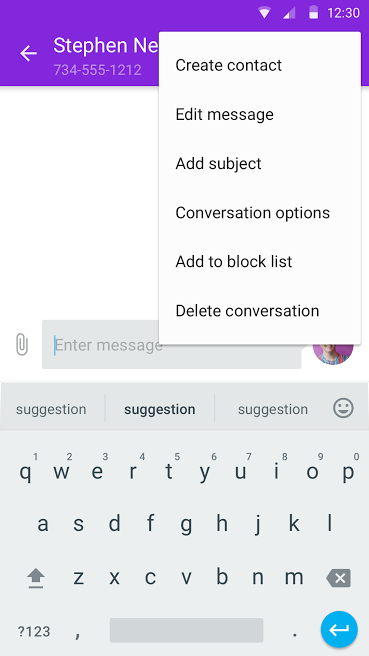Tap the shift arrow key
369x656 pixels.
[36, 579]
